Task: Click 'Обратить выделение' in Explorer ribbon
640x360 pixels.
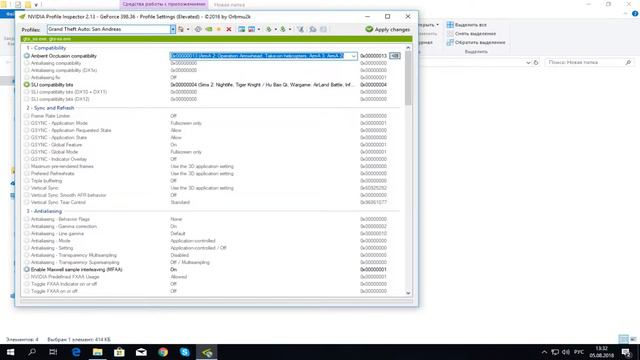Action: point(476,42)
